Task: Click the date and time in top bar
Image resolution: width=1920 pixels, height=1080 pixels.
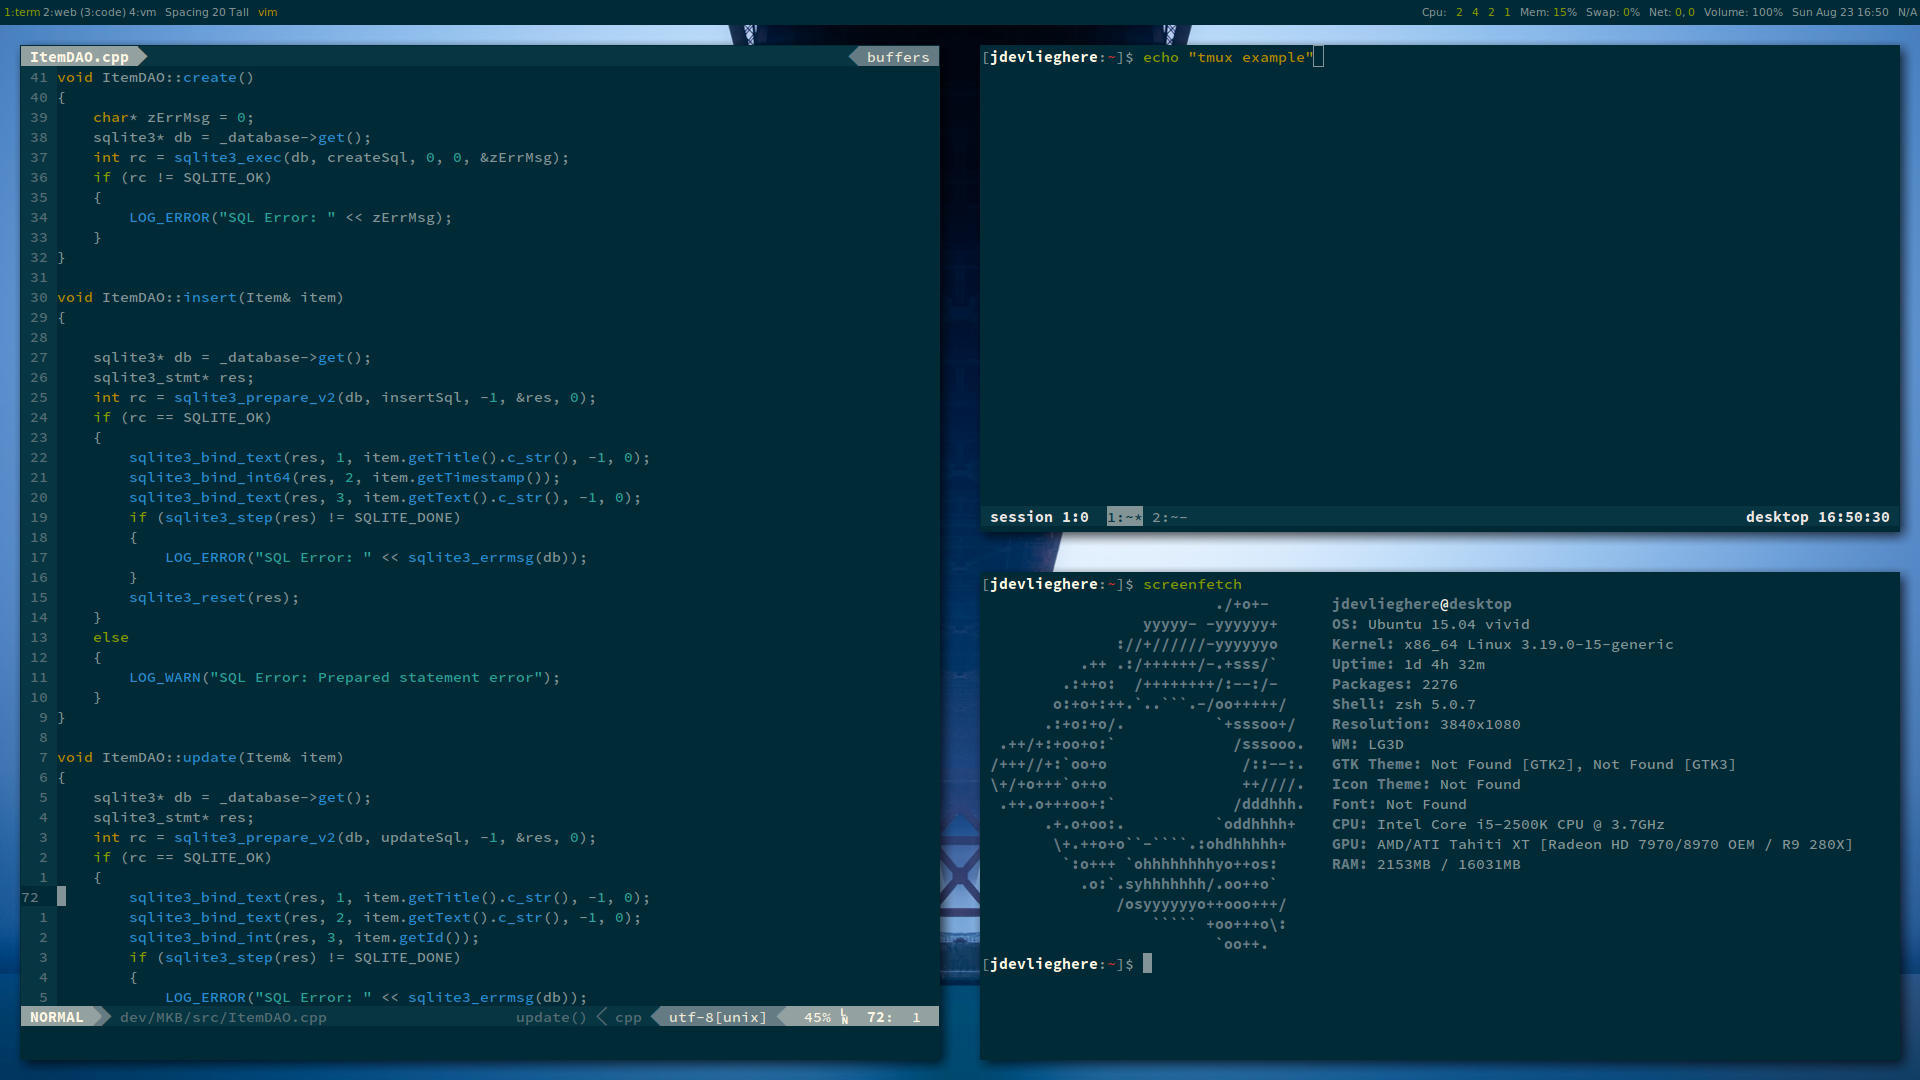Action: point(1839,12)
